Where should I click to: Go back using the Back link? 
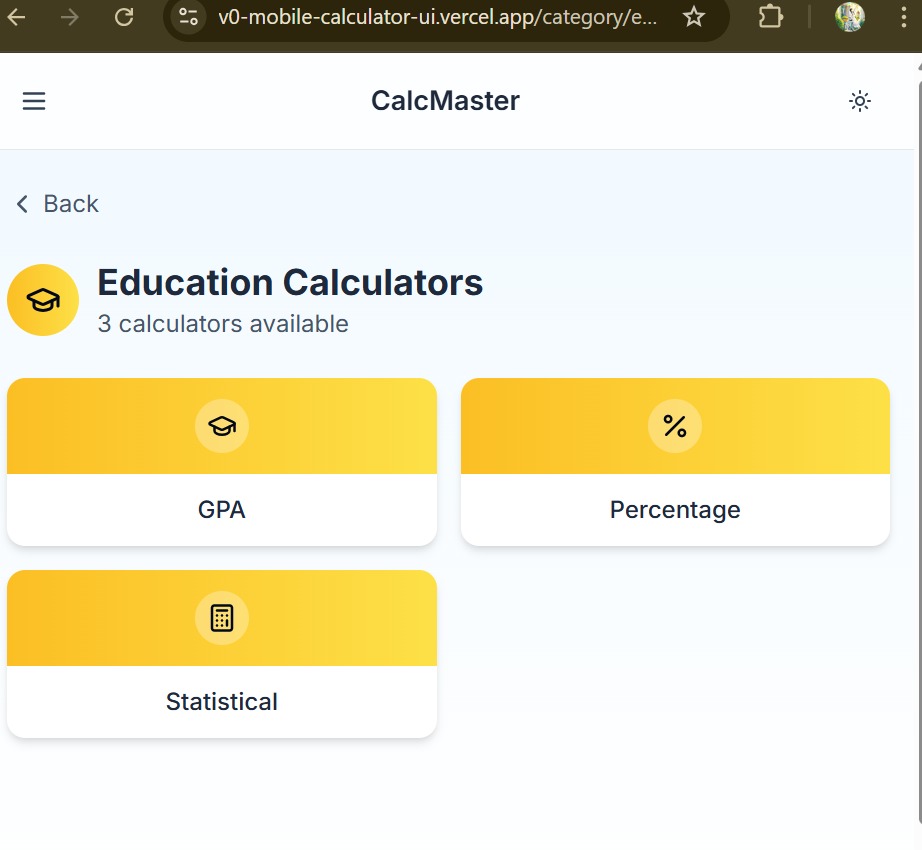click(x=70, y=204)
